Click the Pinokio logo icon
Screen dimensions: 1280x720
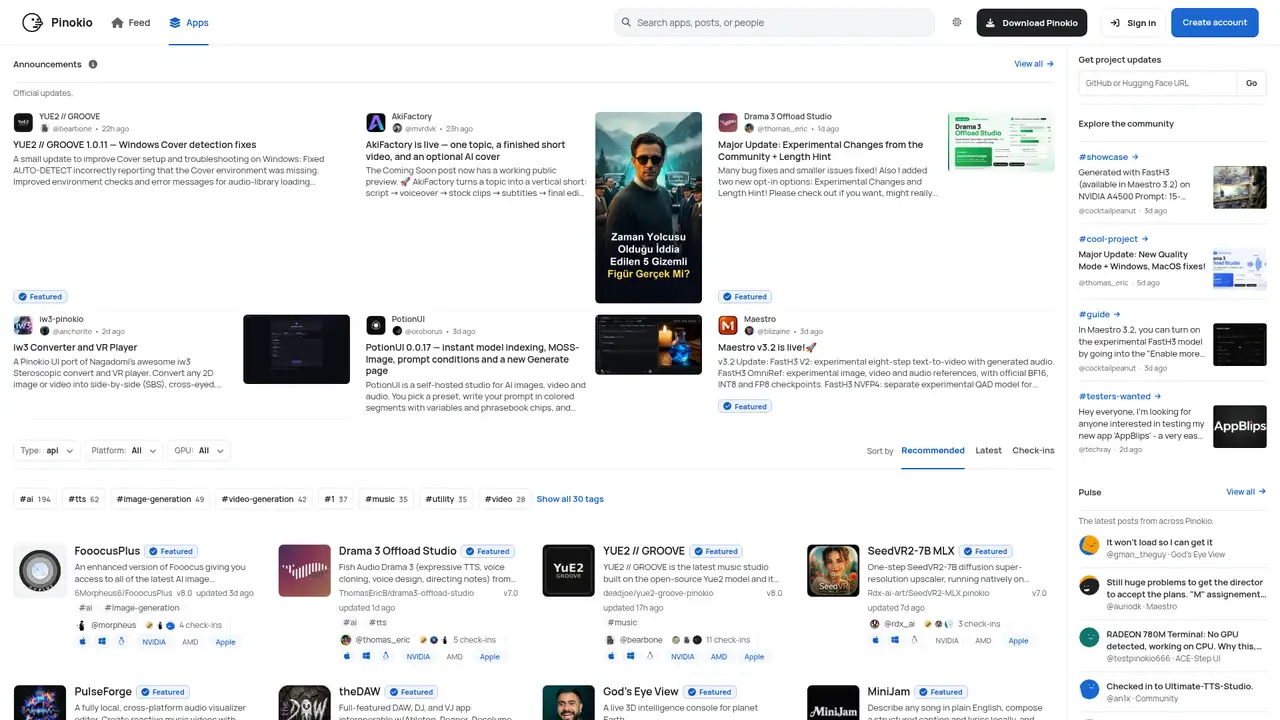[32, 22]
